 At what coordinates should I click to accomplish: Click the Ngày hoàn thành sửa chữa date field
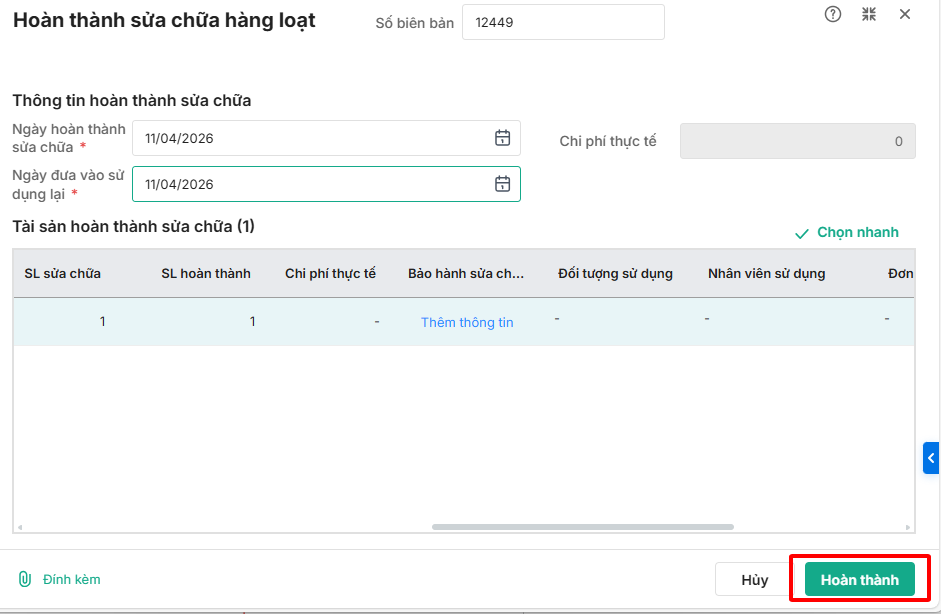[x=310, y=138]
